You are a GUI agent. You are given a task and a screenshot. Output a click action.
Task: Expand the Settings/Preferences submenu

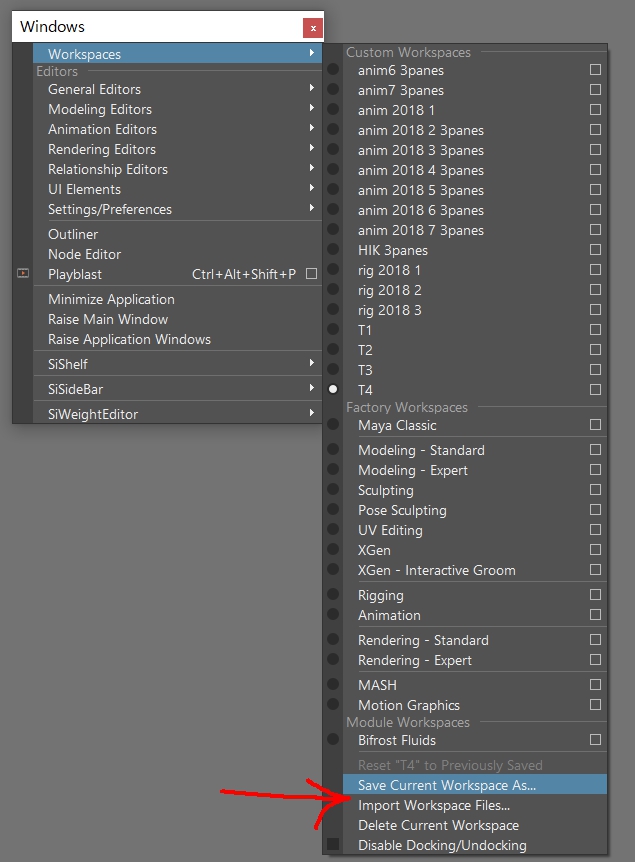(x=312, y=208)
